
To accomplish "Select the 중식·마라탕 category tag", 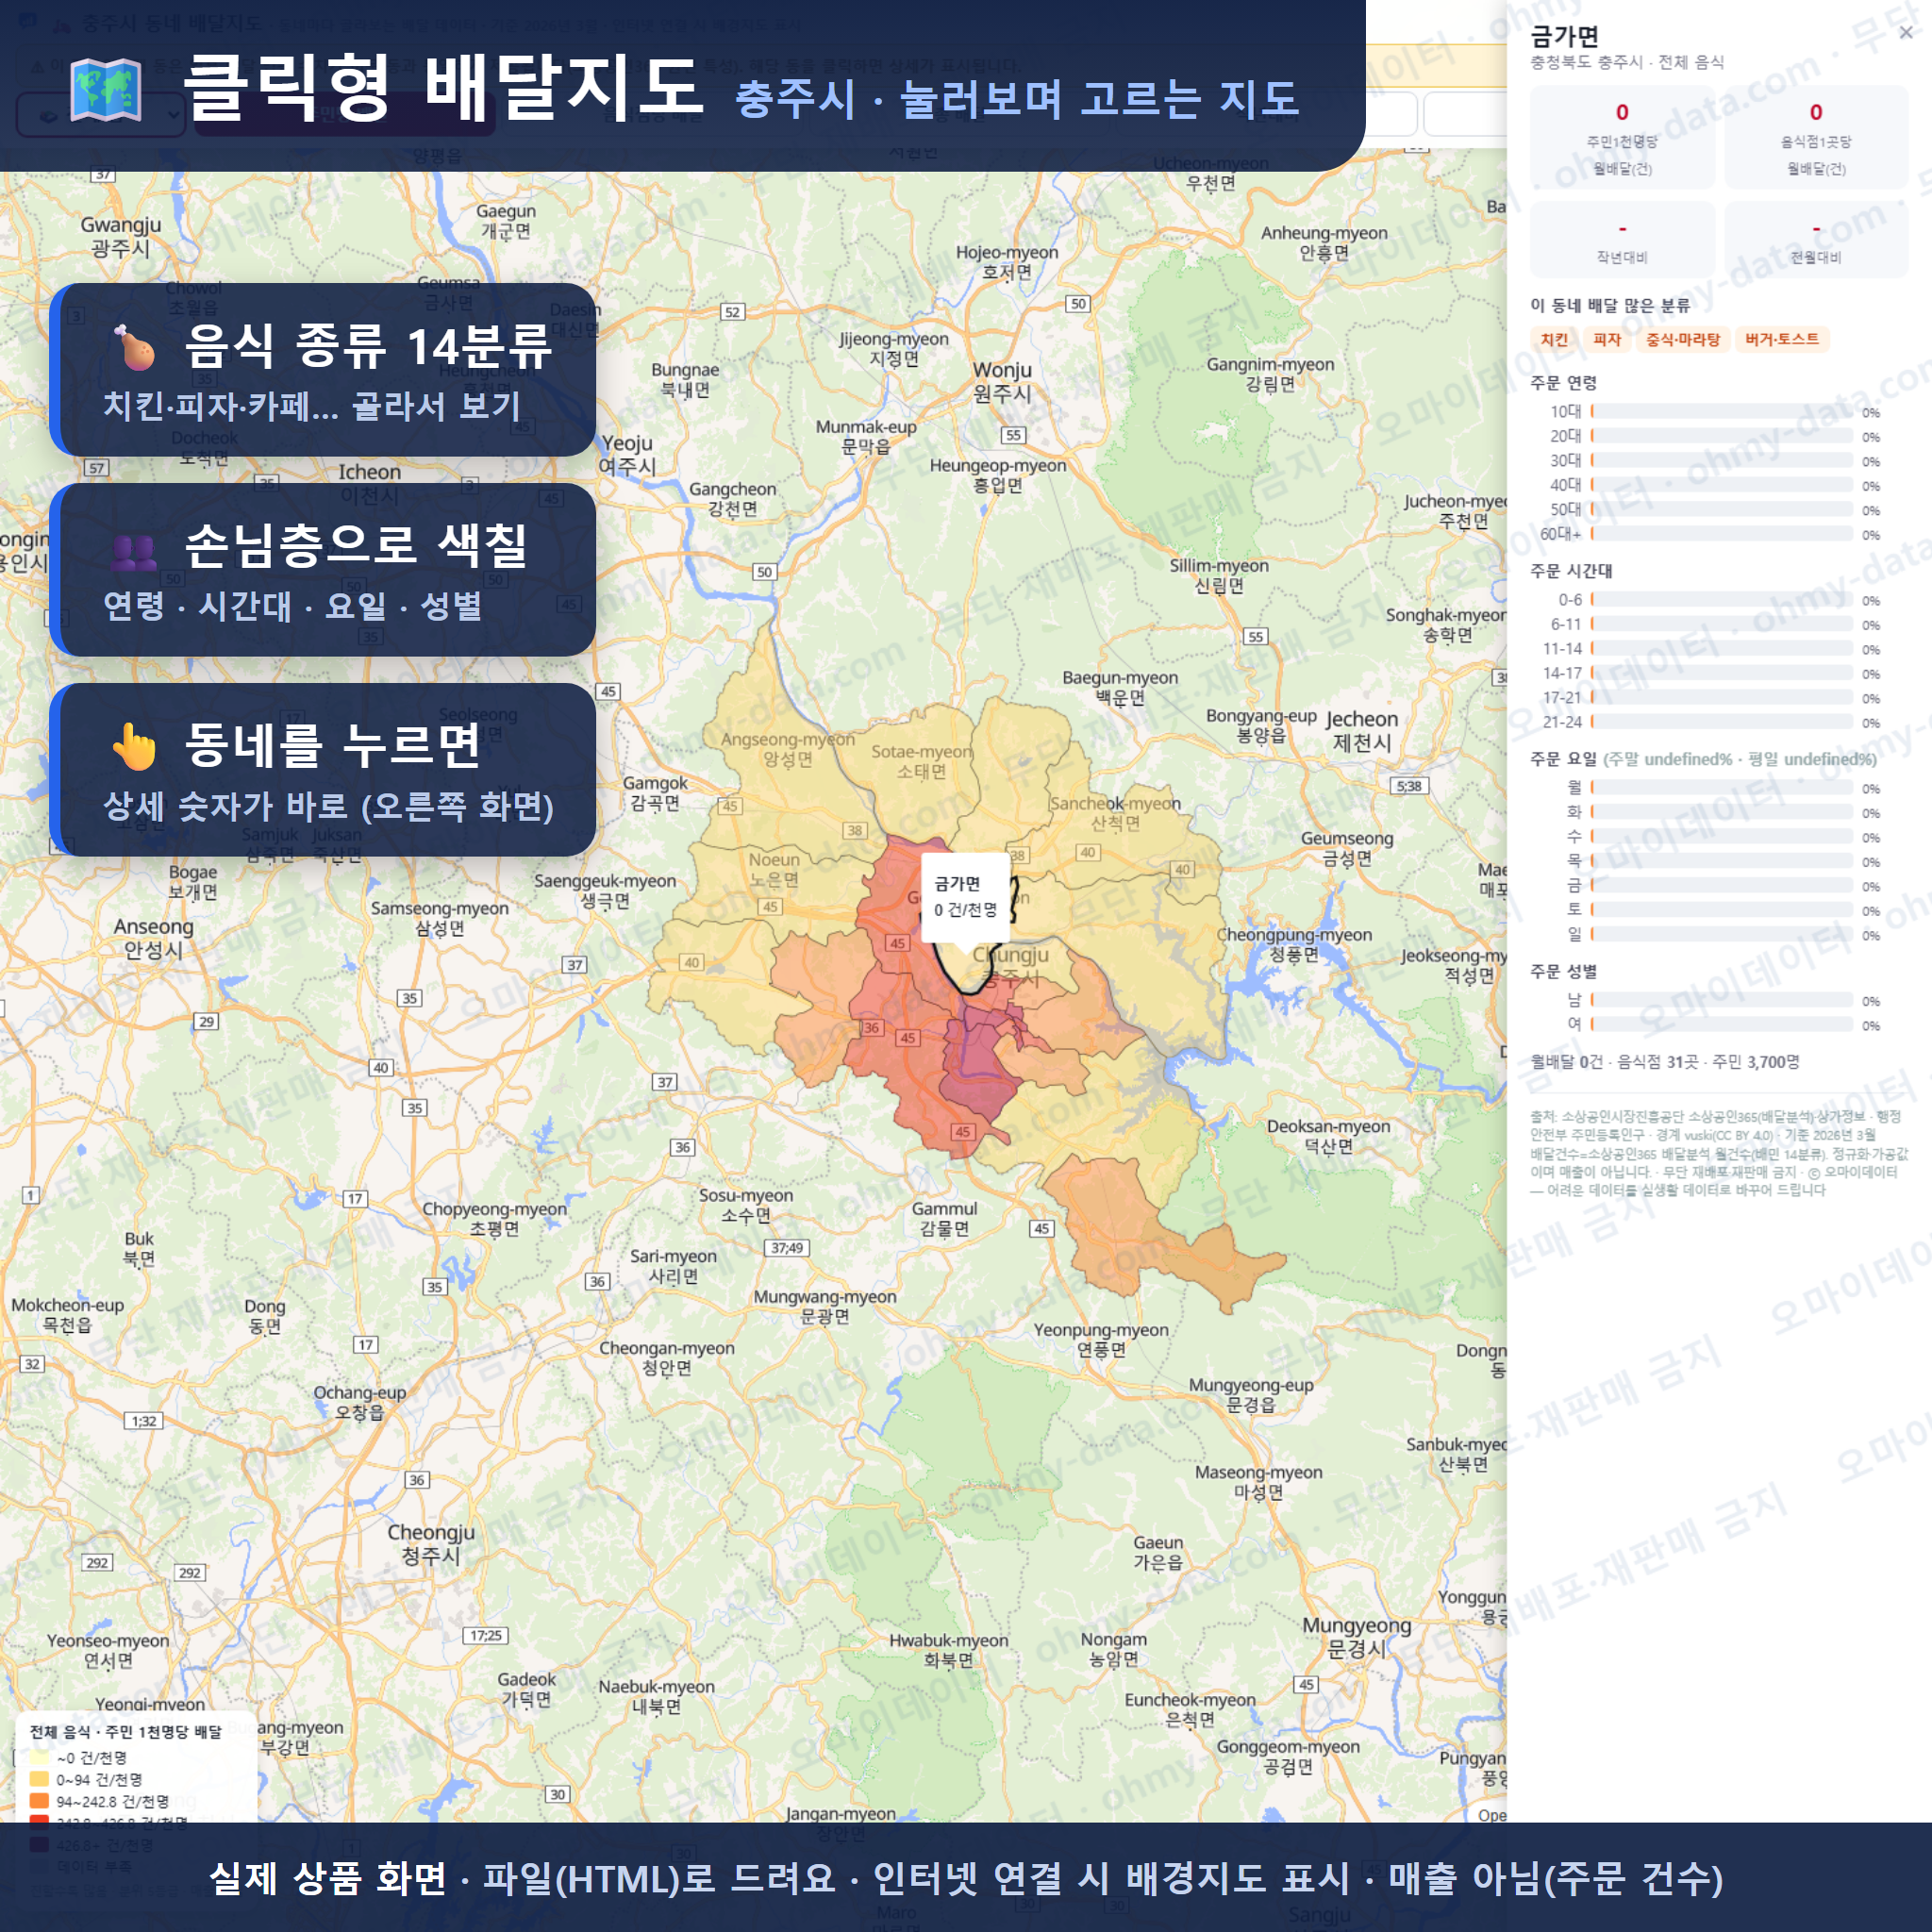I will tap(1683, 340).
